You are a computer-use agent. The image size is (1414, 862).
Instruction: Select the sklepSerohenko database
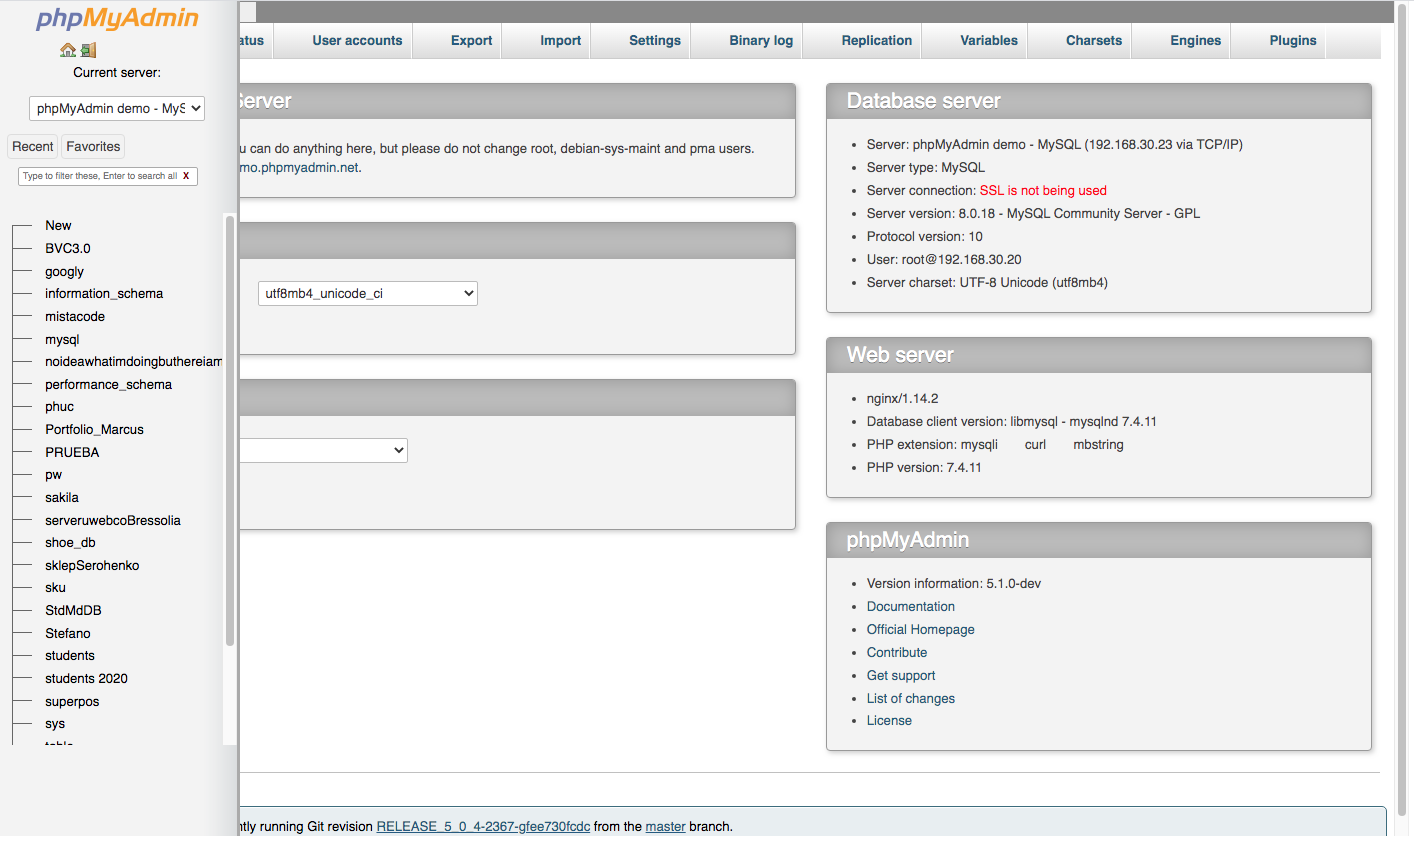[x=92, y=565]
